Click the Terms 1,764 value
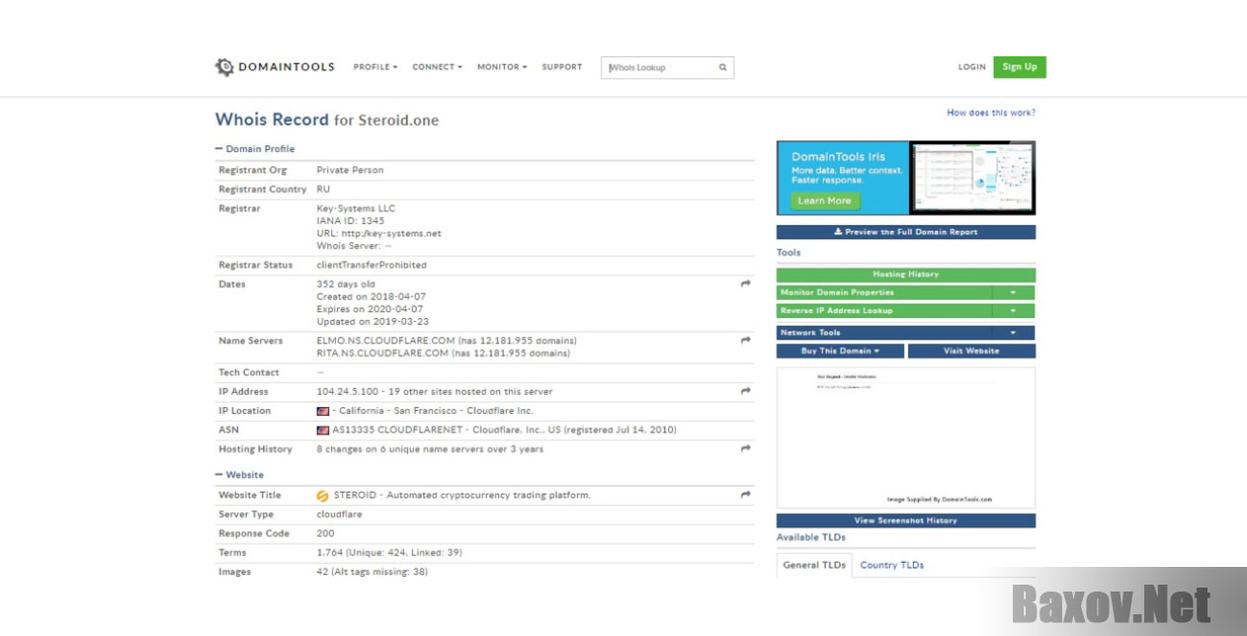The image size is (1247, 636). tap(389, 552)
